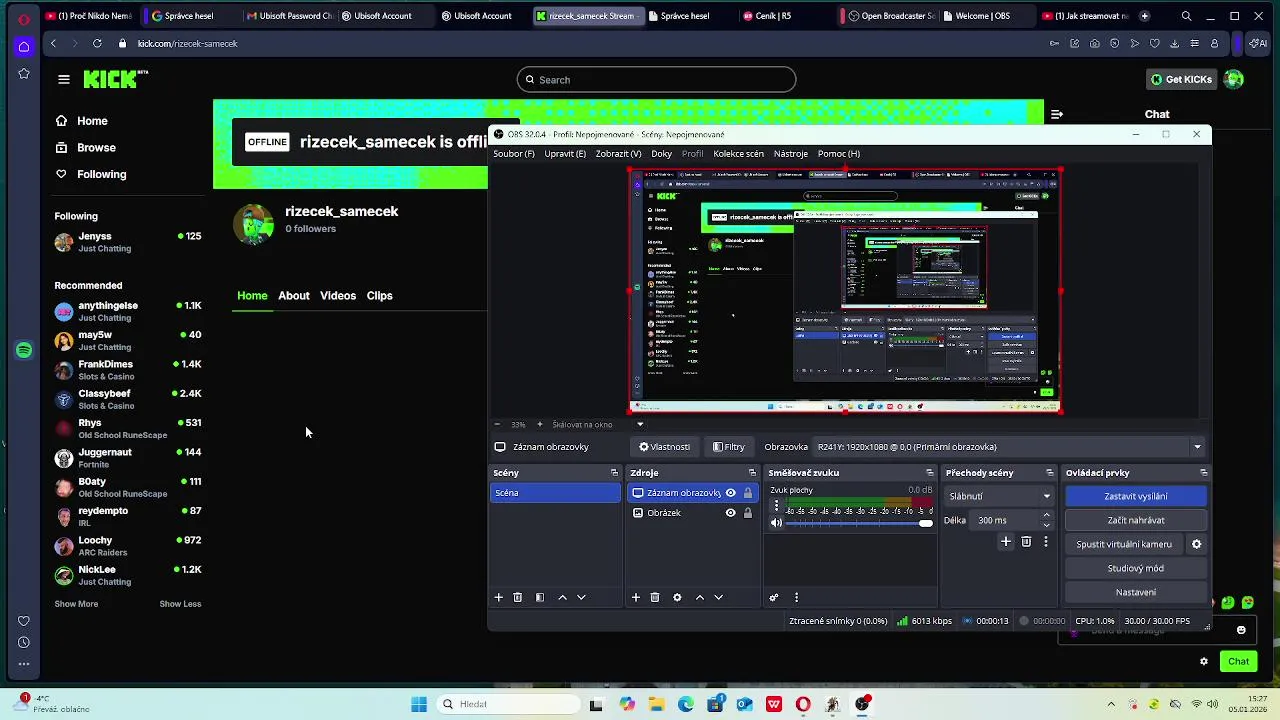Click the OBS preview canvas

pyautogui.click(x=845, y=290)
